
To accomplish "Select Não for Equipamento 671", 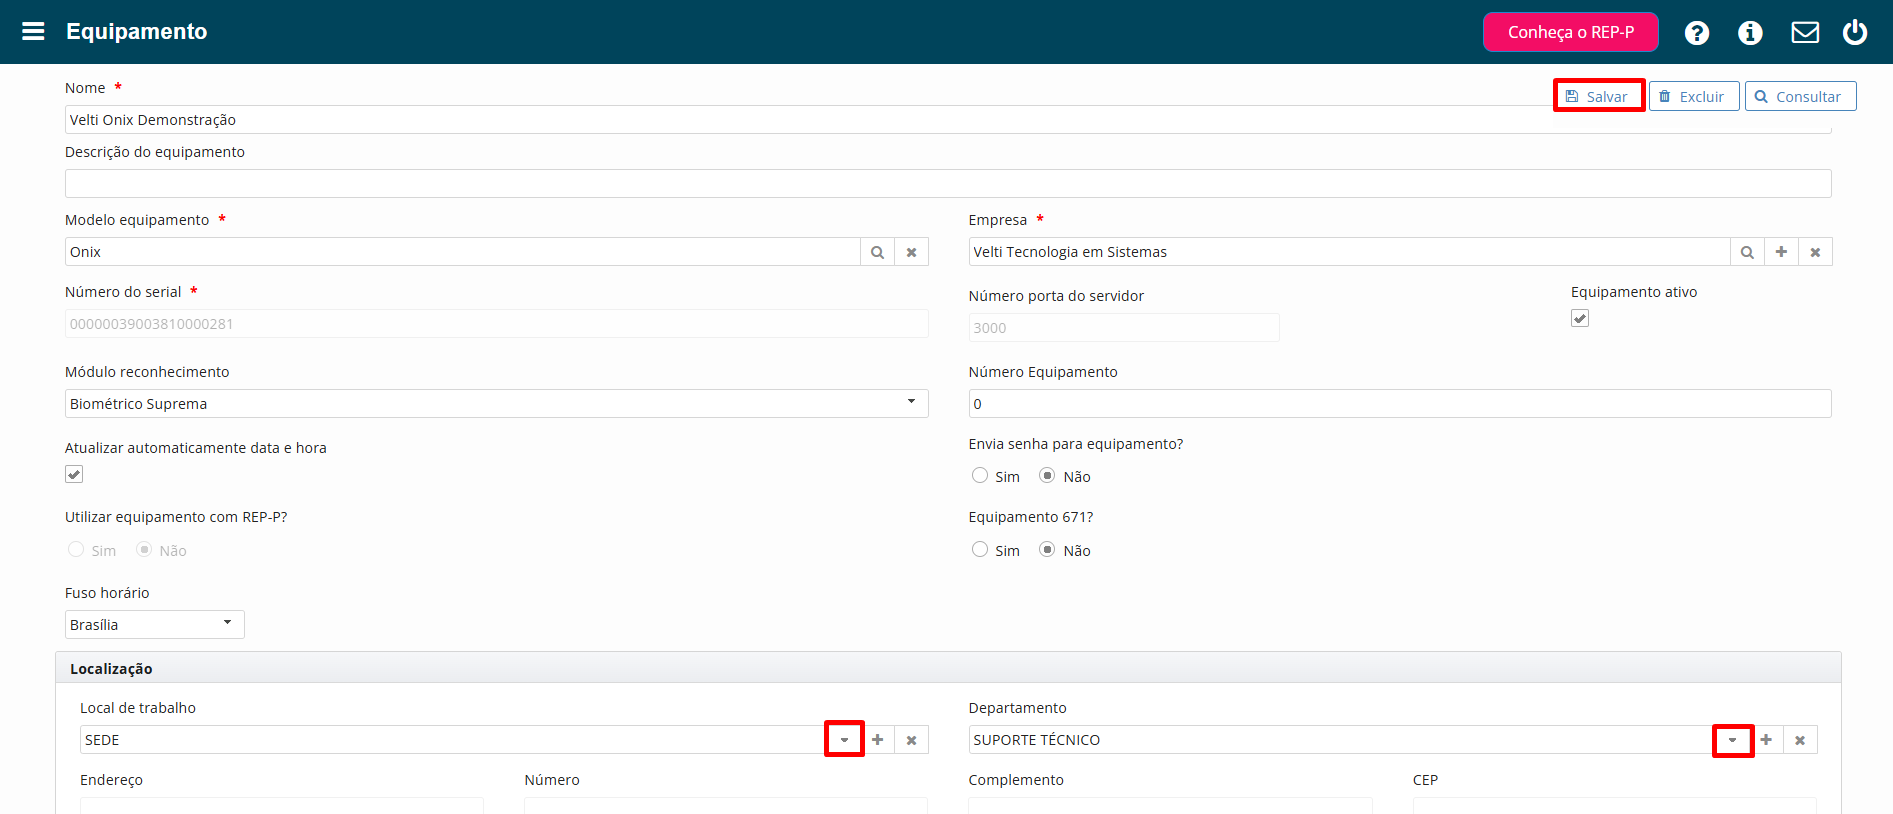I will point(1047,549).
